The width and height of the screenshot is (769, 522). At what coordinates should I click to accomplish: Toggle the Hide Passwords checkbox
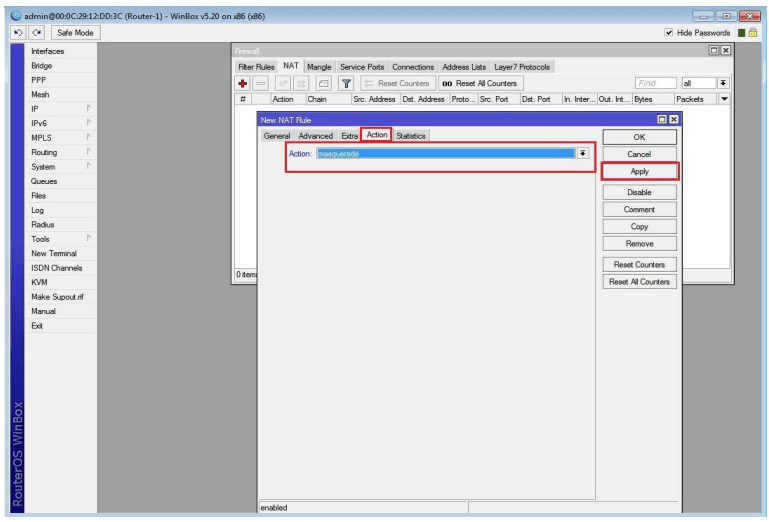coord(668,33)
